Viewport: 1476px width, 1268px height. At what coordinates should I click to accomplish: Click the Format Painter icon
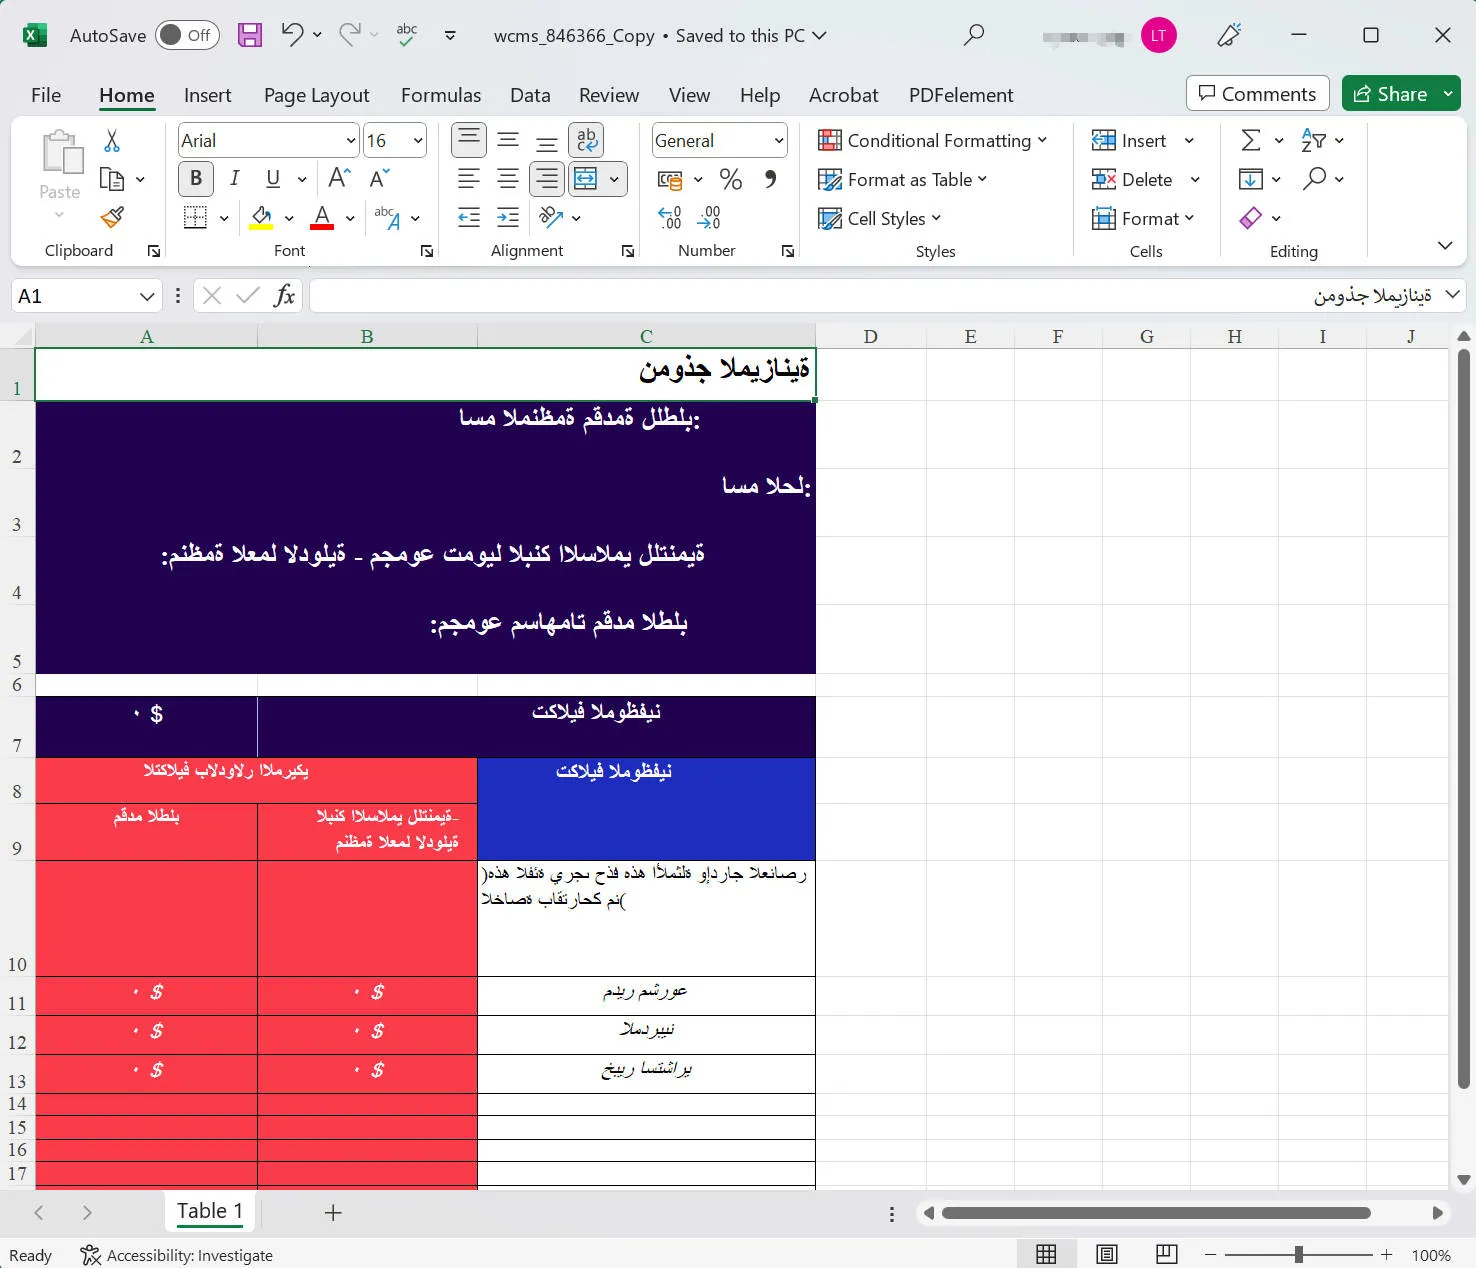[113, 218]
